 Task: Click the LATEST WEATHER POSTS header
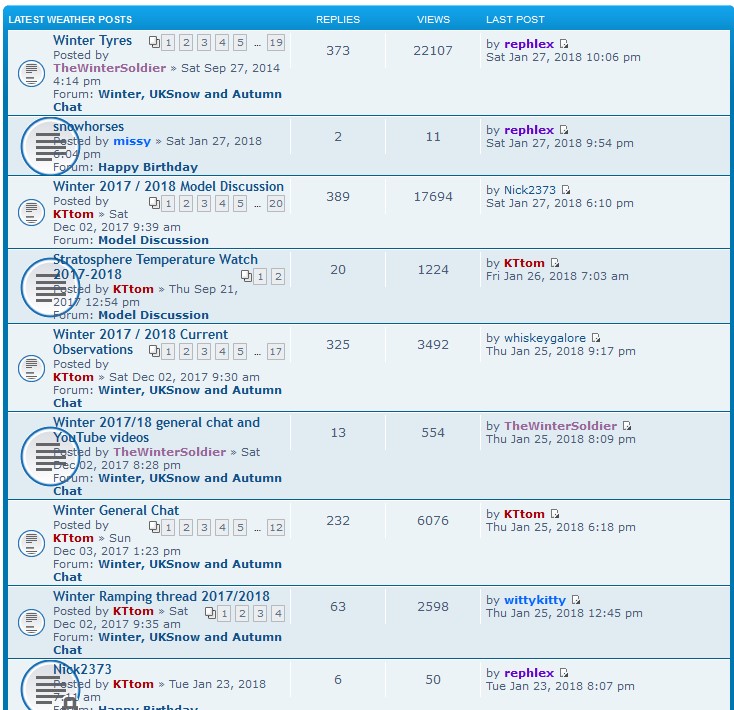(x=70, y=20)
